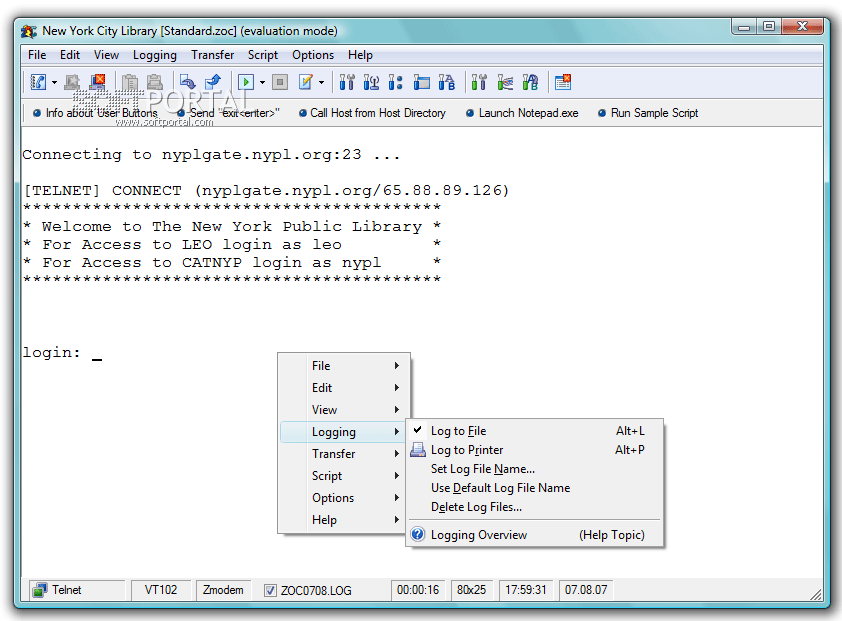Choose Use Default Log File Name
842x621 pixels.
tap(535, 488)
